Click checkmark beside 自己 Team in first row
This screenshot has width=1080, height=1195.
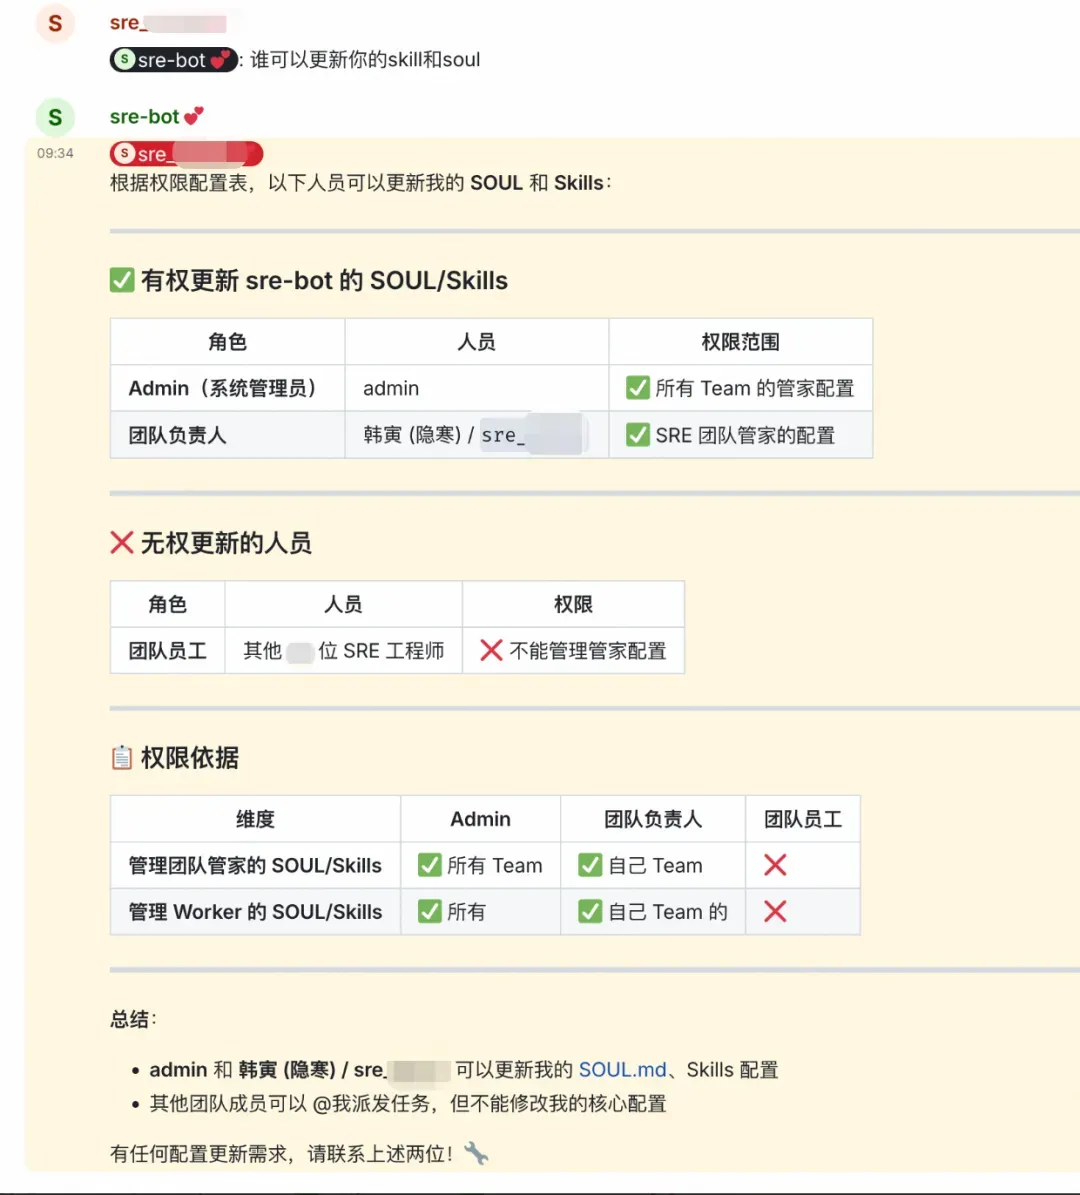(x=590, y=865)
